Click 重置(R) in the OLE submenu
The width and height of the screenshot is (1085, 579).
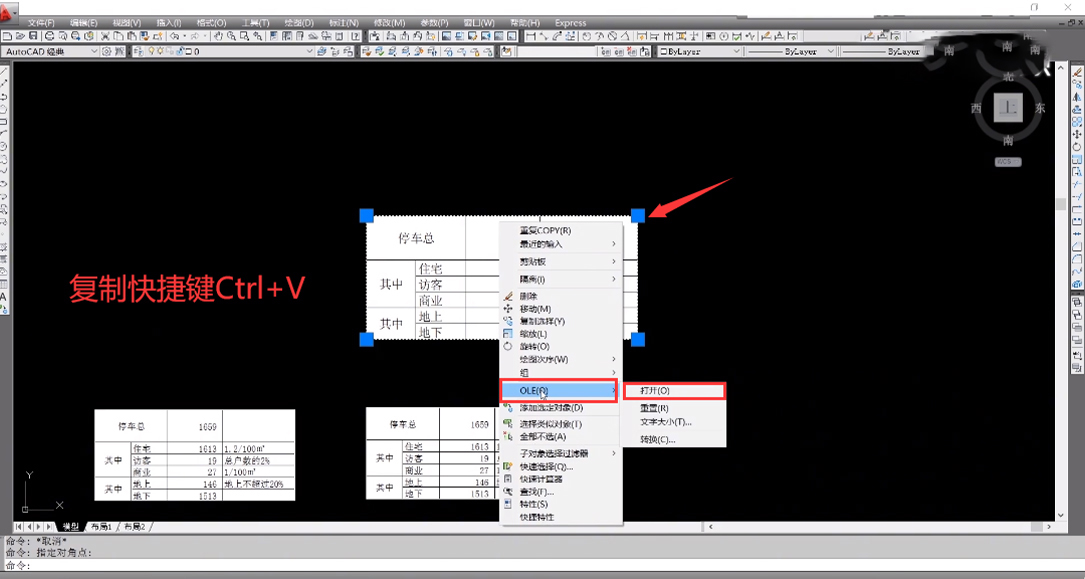[x=674, y=409]
